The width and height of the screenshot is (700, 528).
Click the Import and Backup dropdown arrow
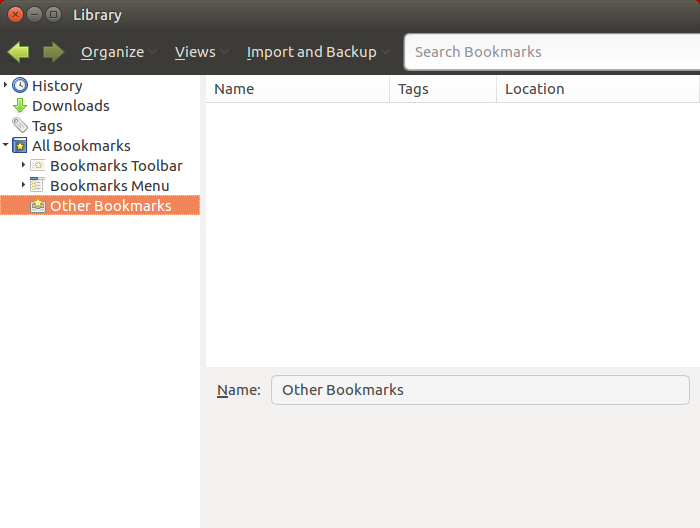coord(386,52)
